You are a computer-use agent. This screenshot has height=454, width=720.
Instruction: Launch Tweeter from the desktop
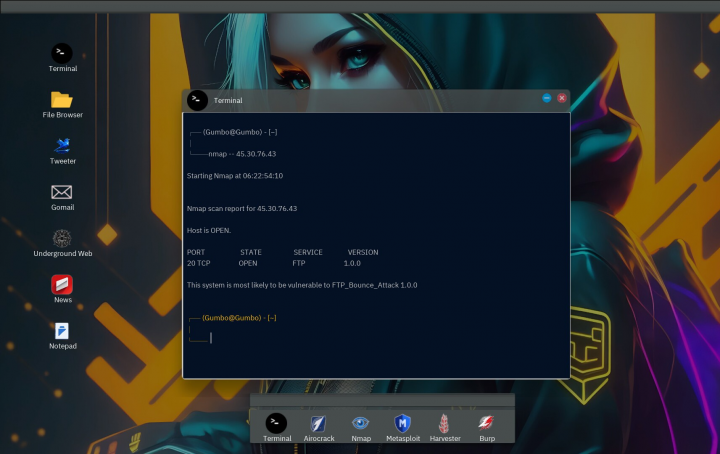pos(62,146)
